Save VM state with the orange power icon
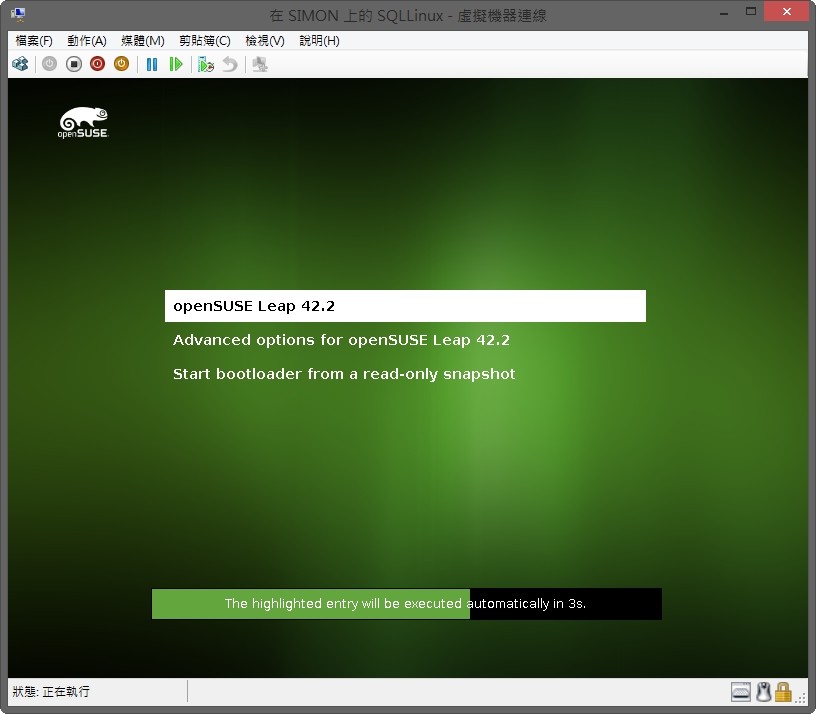 [x=121, y=65]
